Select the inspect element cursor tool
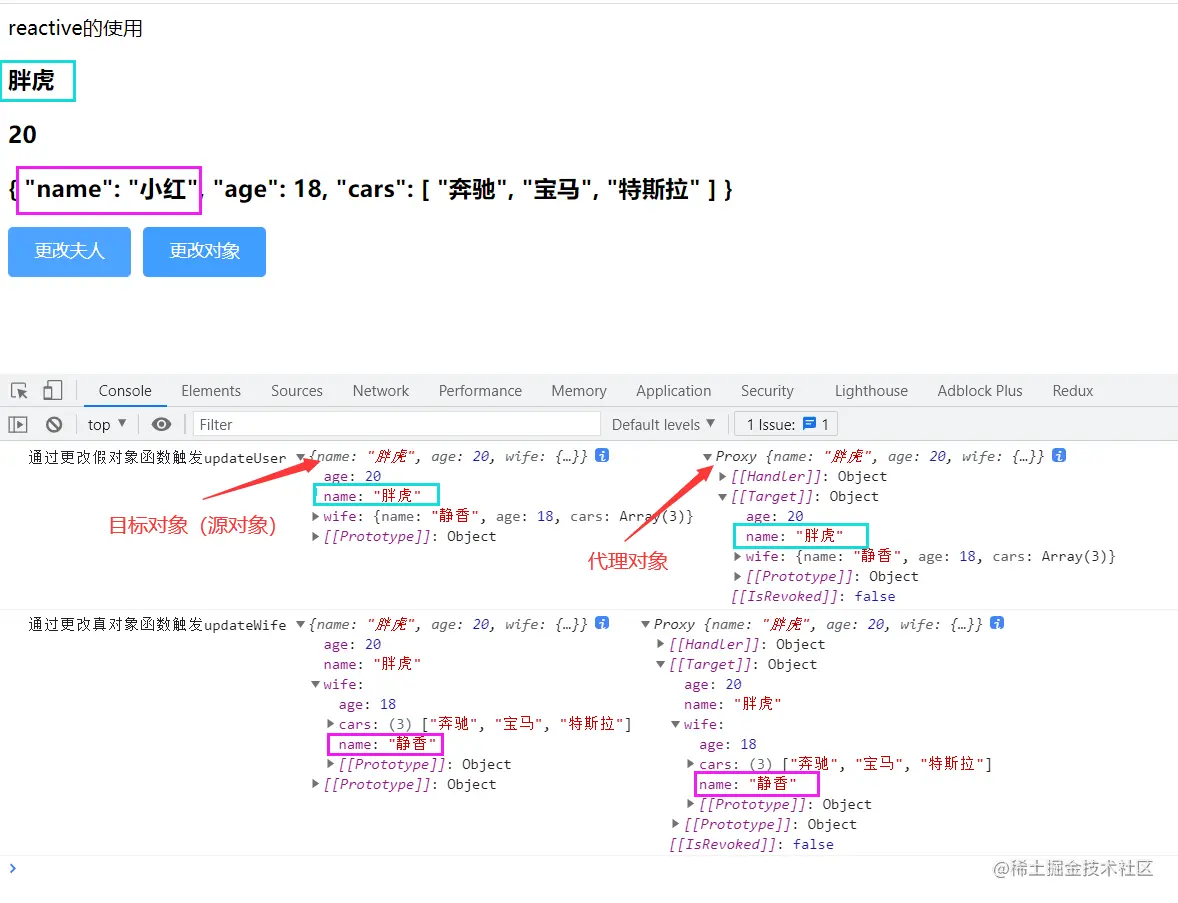The image size is (1178, 903). click(x=16, y=390)
